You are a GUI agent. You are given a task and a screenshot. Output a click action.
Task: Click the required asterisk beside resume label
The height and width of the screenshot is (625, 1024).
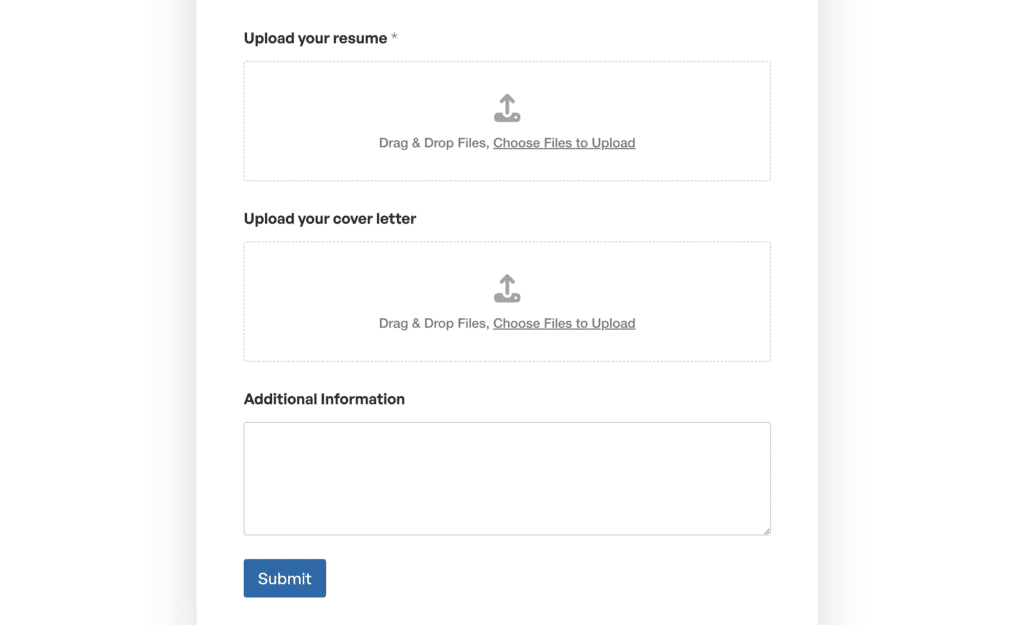[394, 38]
